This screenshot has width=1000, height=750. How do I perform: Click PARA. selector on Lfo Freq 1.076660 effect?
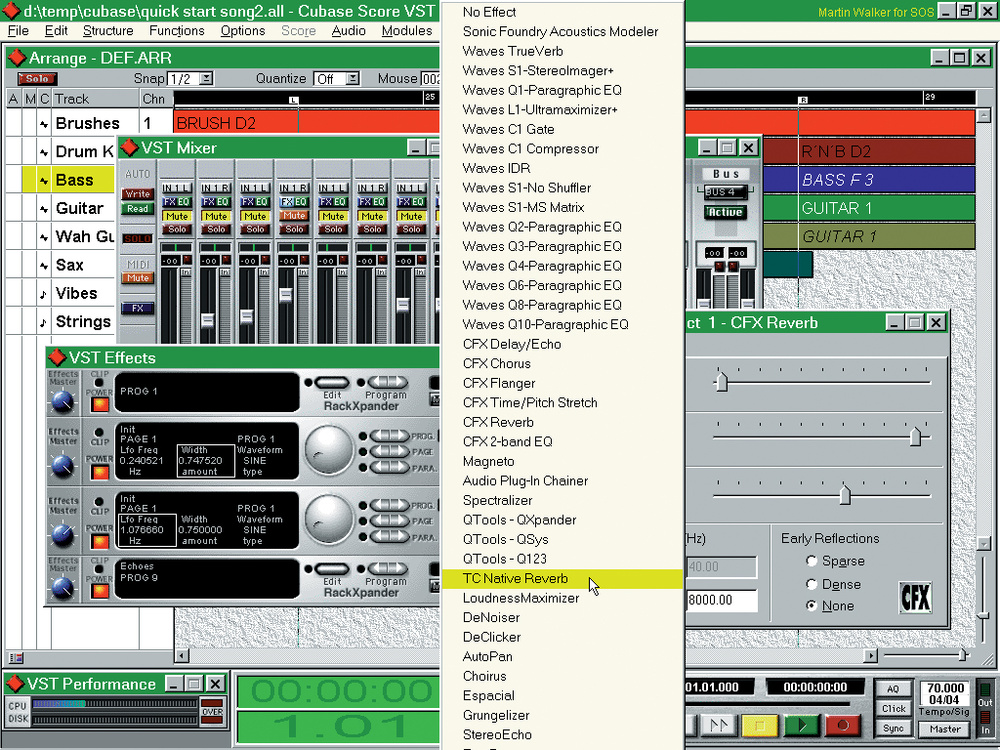(388, 537)
